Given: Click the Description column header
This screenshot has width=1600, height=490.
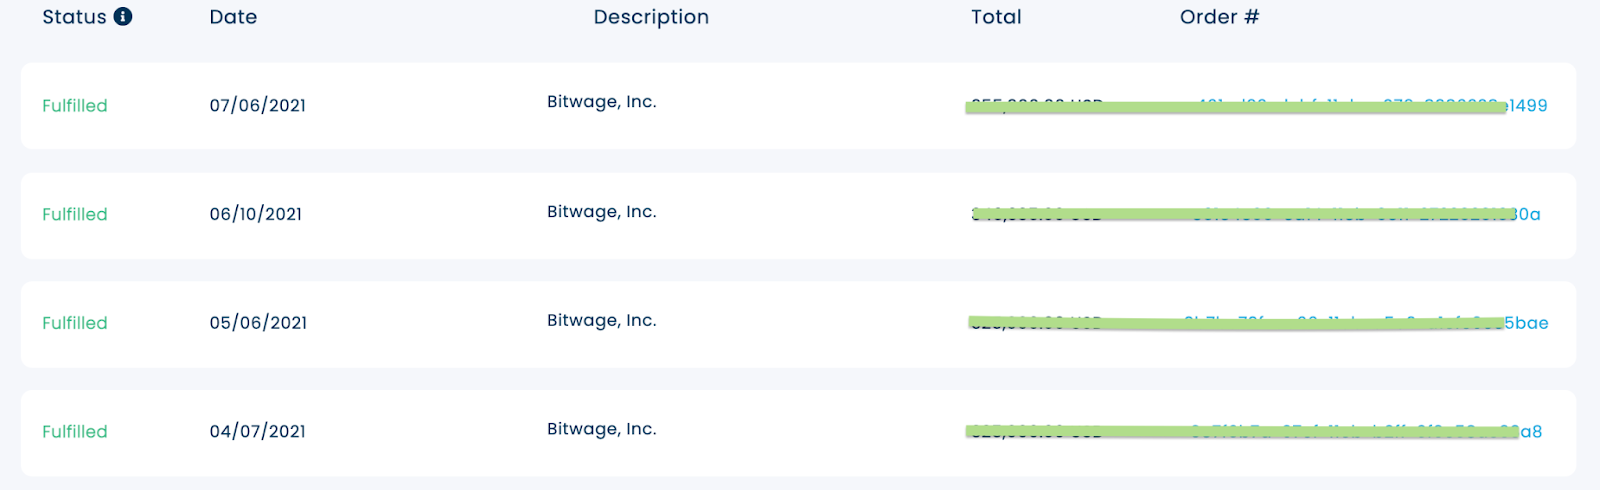Looking at the screenshot, I should 651,17.
